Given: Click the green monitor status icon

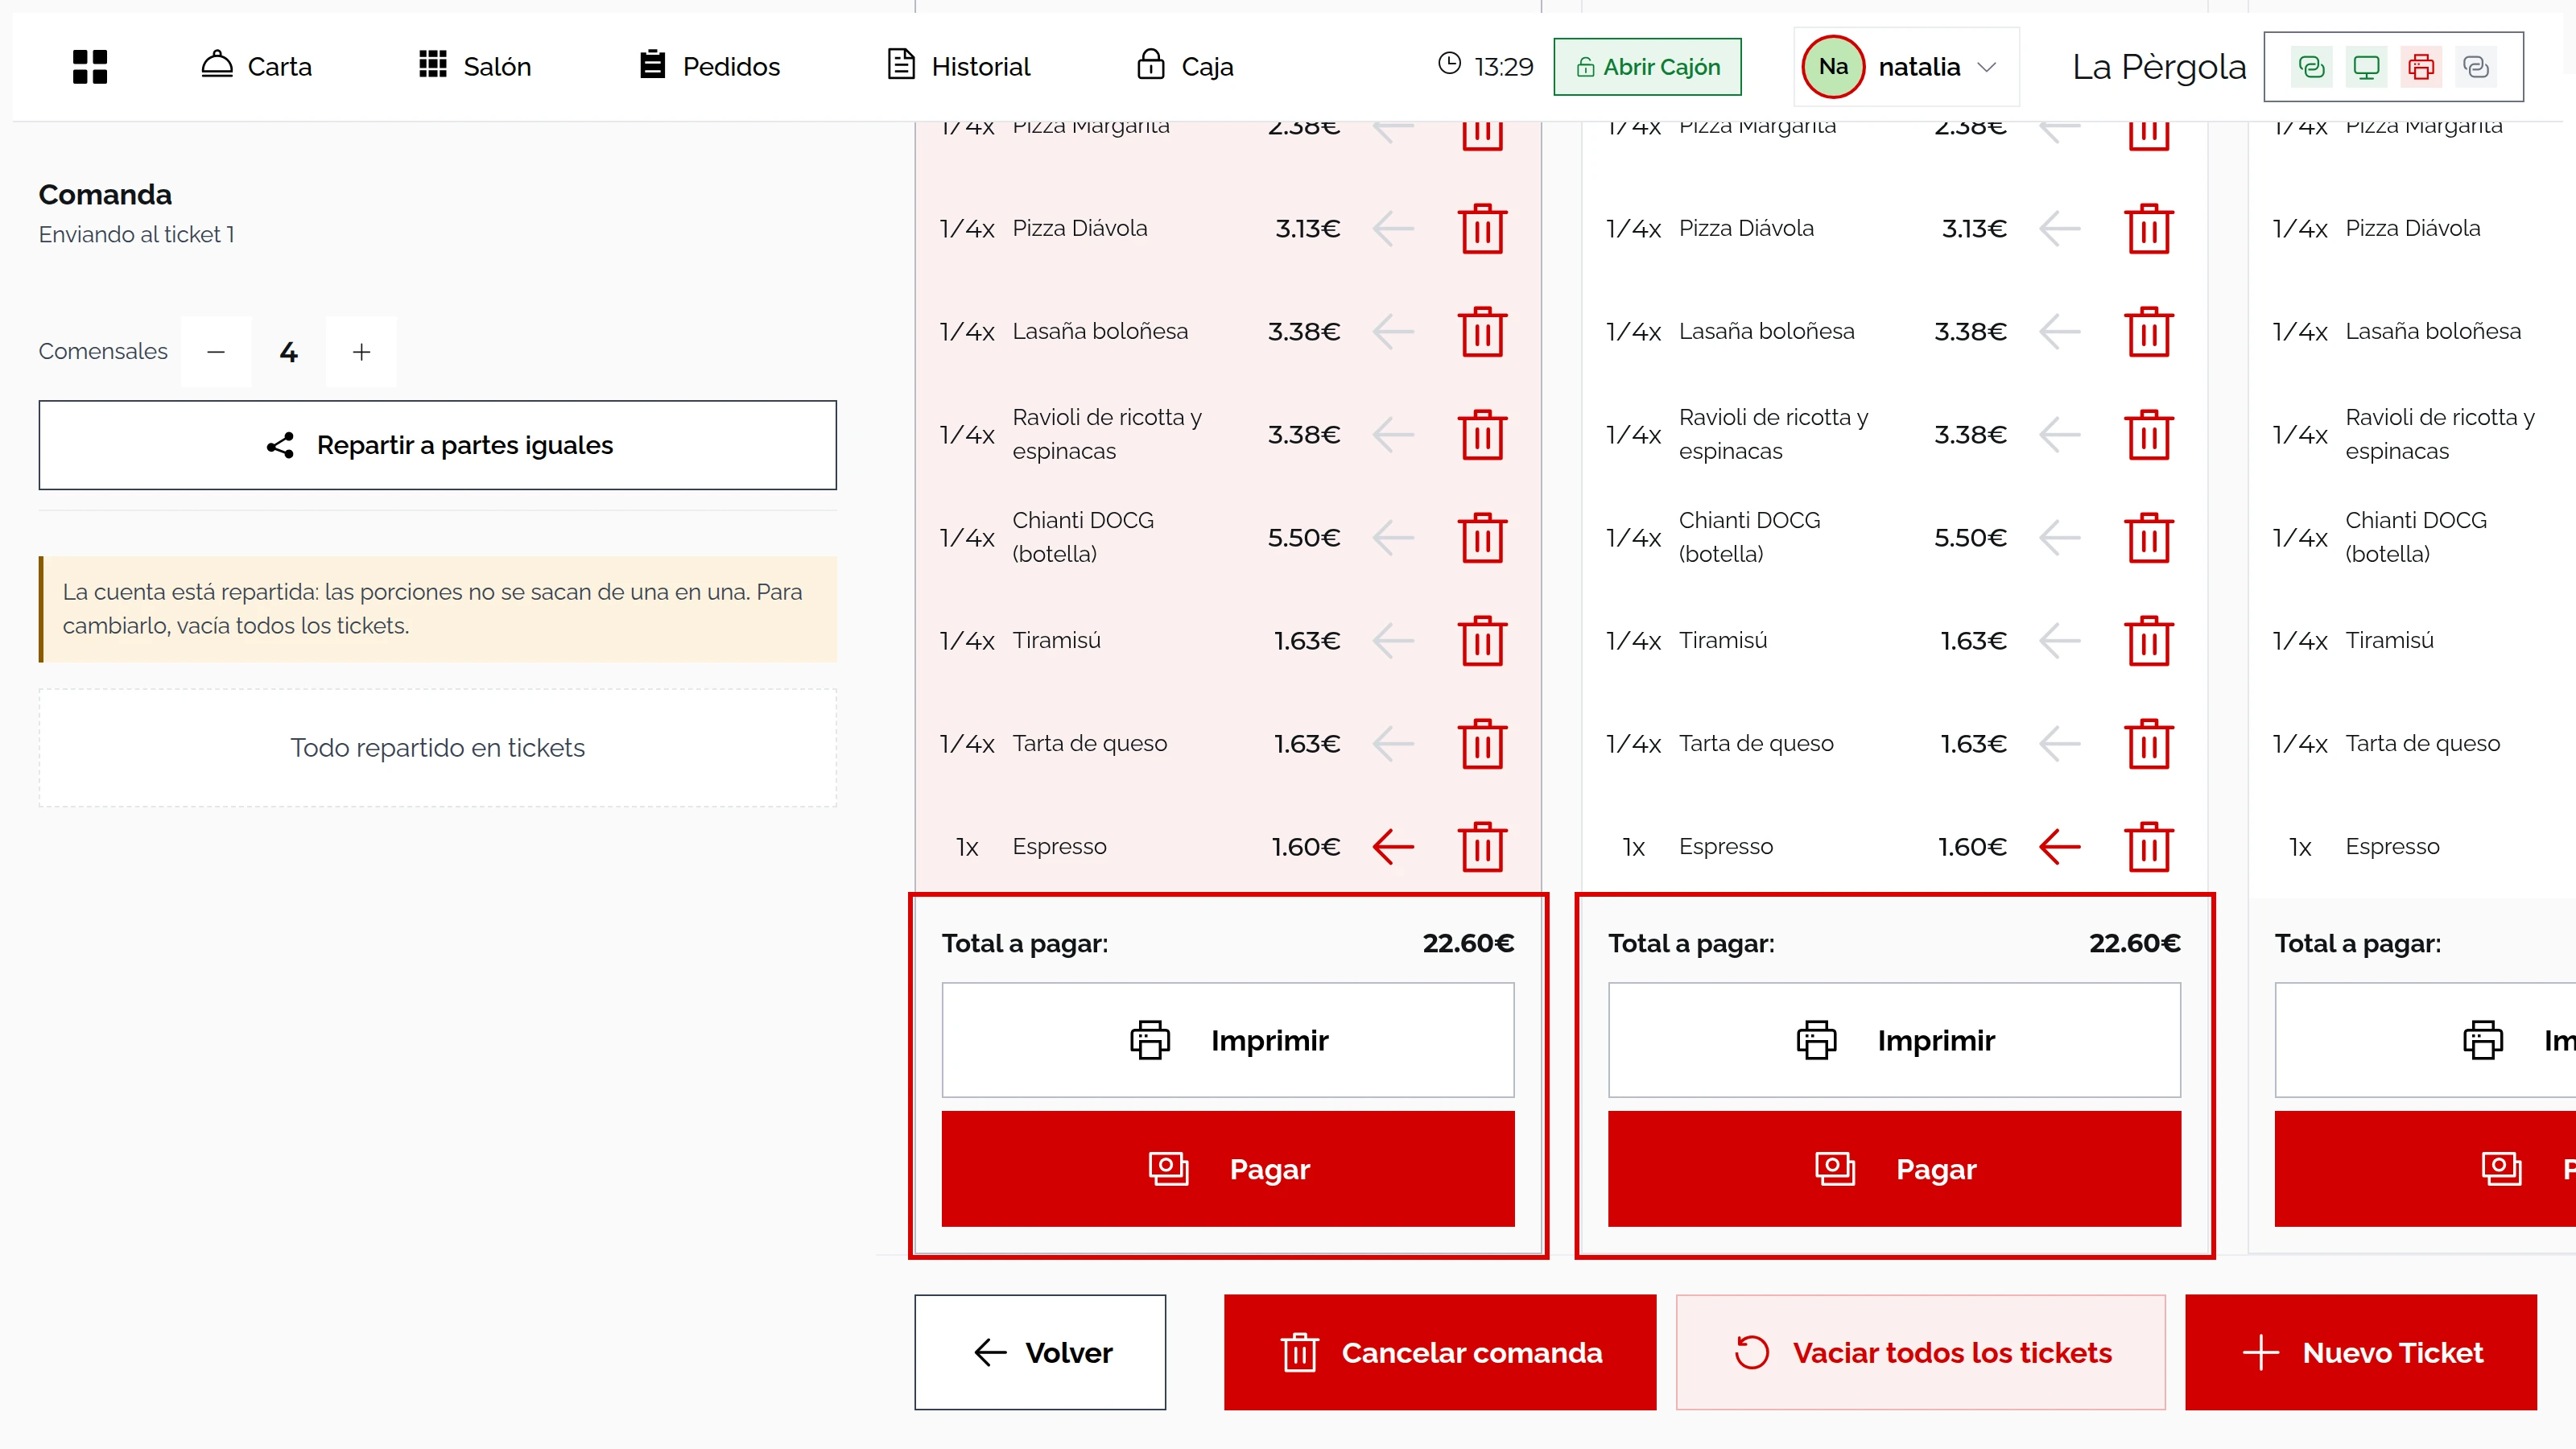Looking at the screenshot, I should coord(2366,67).
